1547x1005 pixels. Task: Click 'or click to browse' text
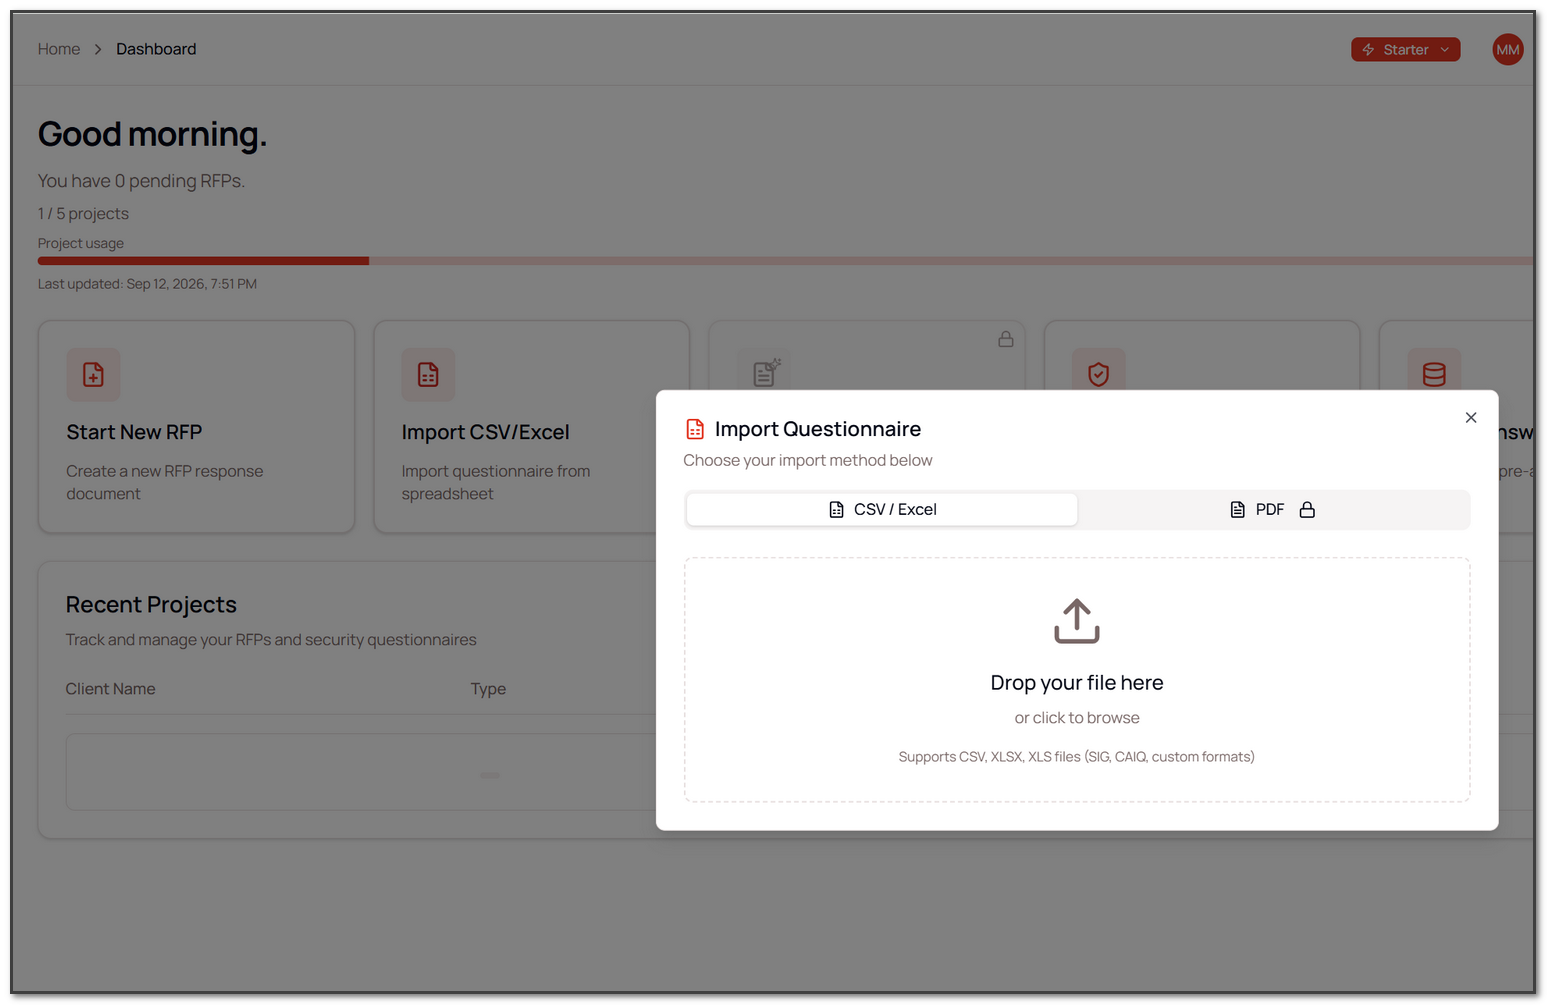tap(1077, 718)
